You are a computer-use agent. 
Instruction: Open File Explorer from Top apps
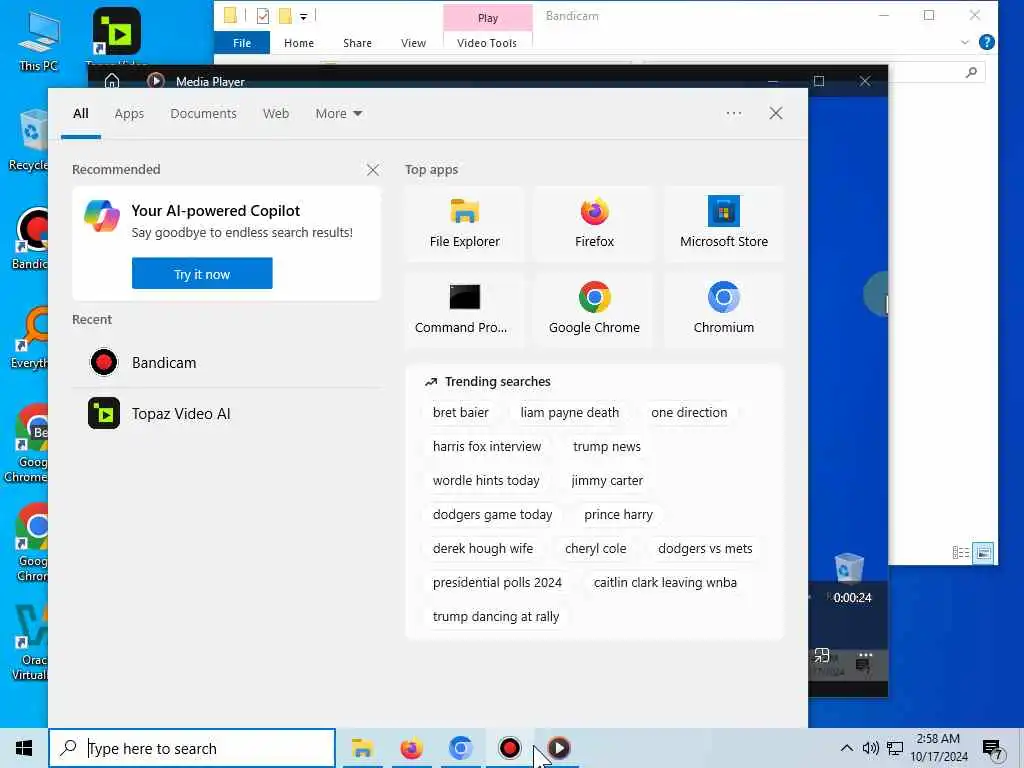pos(464,223)
